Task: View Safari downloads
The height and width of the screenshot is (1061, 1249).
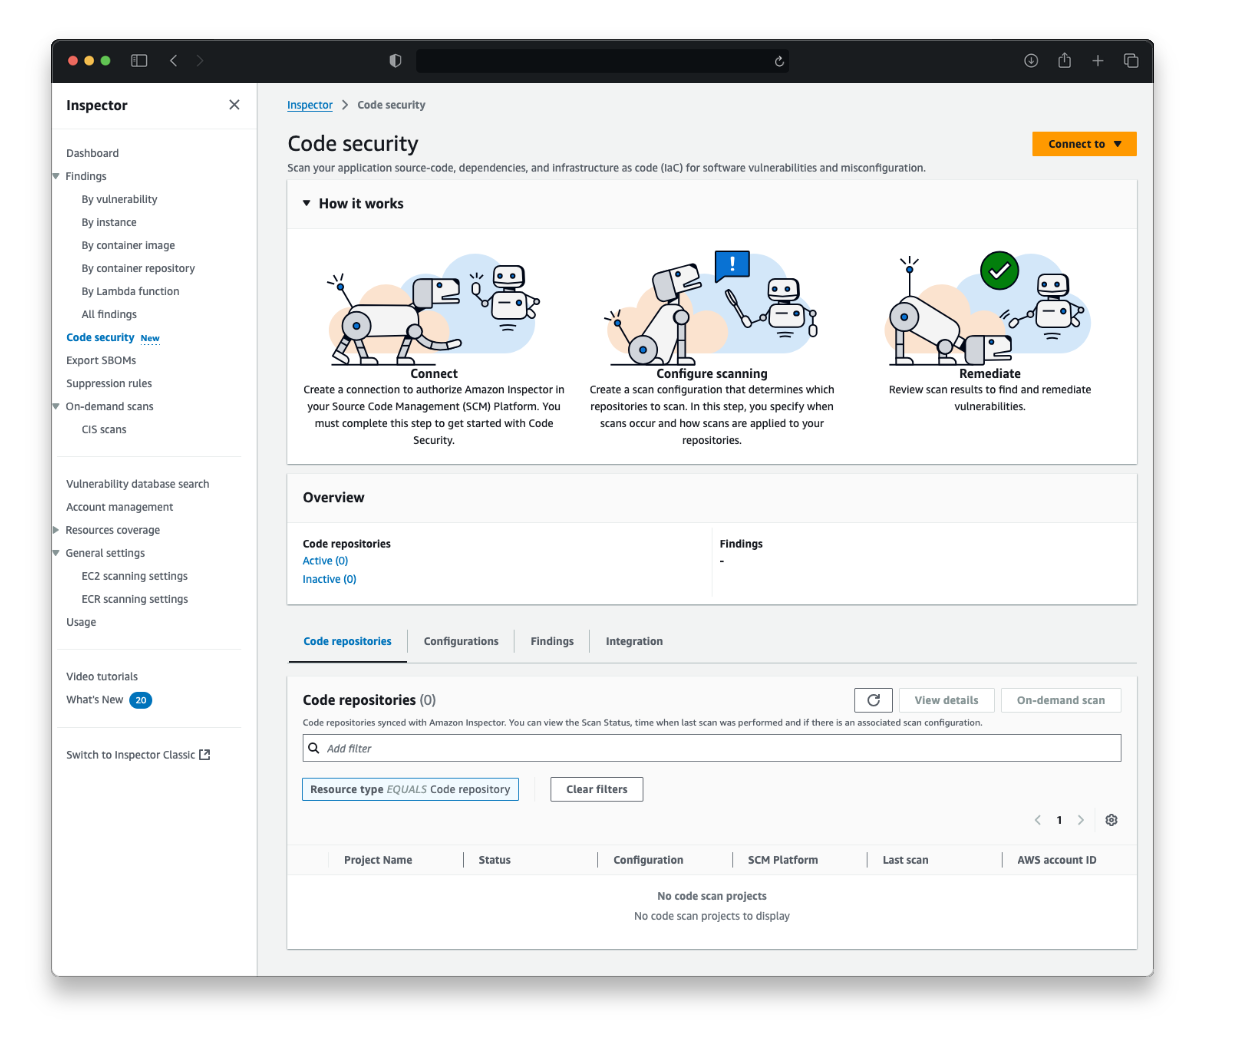Action: tap(1030, 60)
